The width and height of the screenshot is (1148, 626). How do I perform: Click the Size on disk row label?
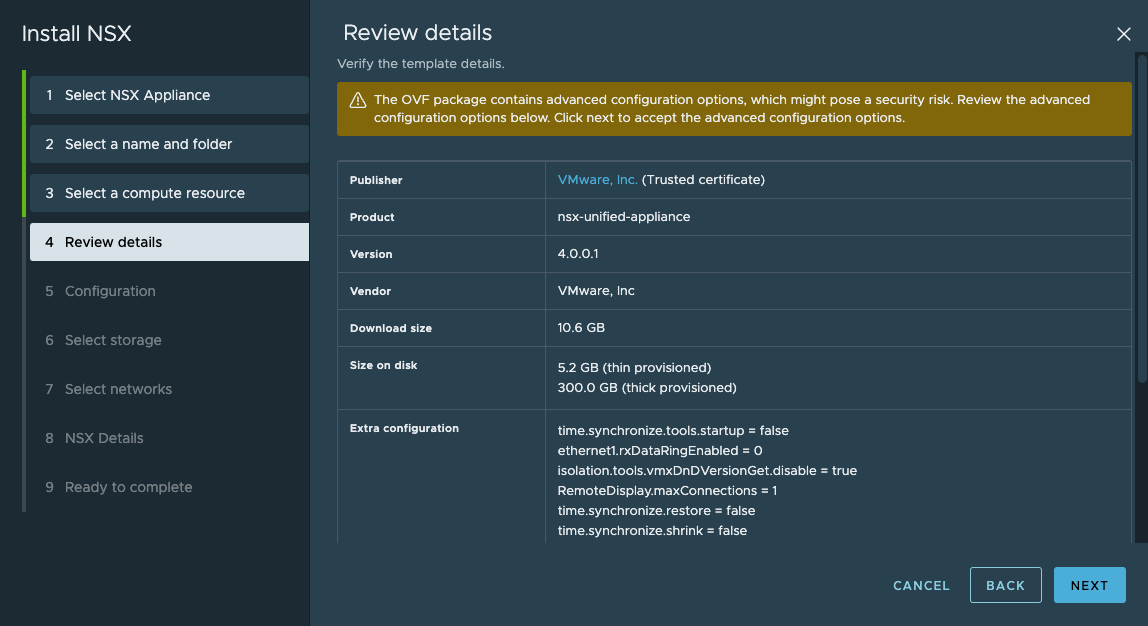(383, 365)
